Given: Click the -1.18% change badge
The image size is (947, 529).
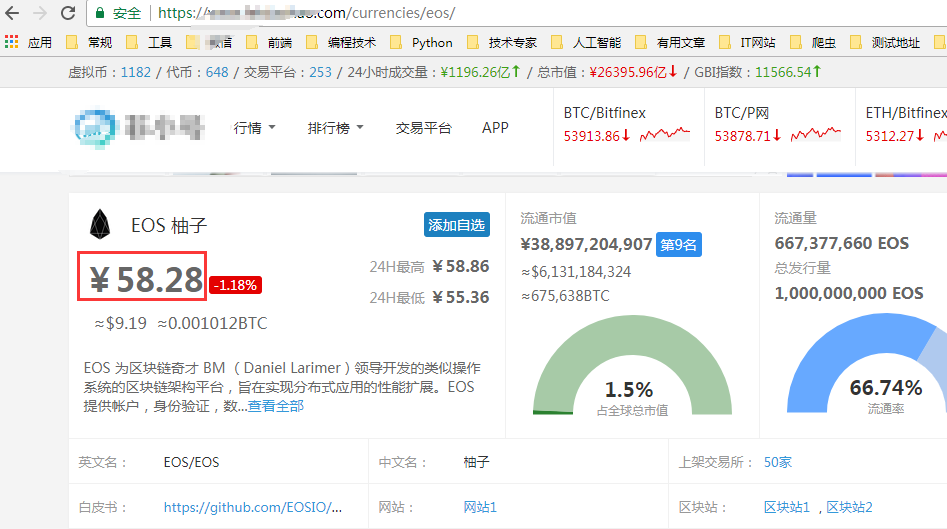Looking at the screenshot, I should (235, 285).
